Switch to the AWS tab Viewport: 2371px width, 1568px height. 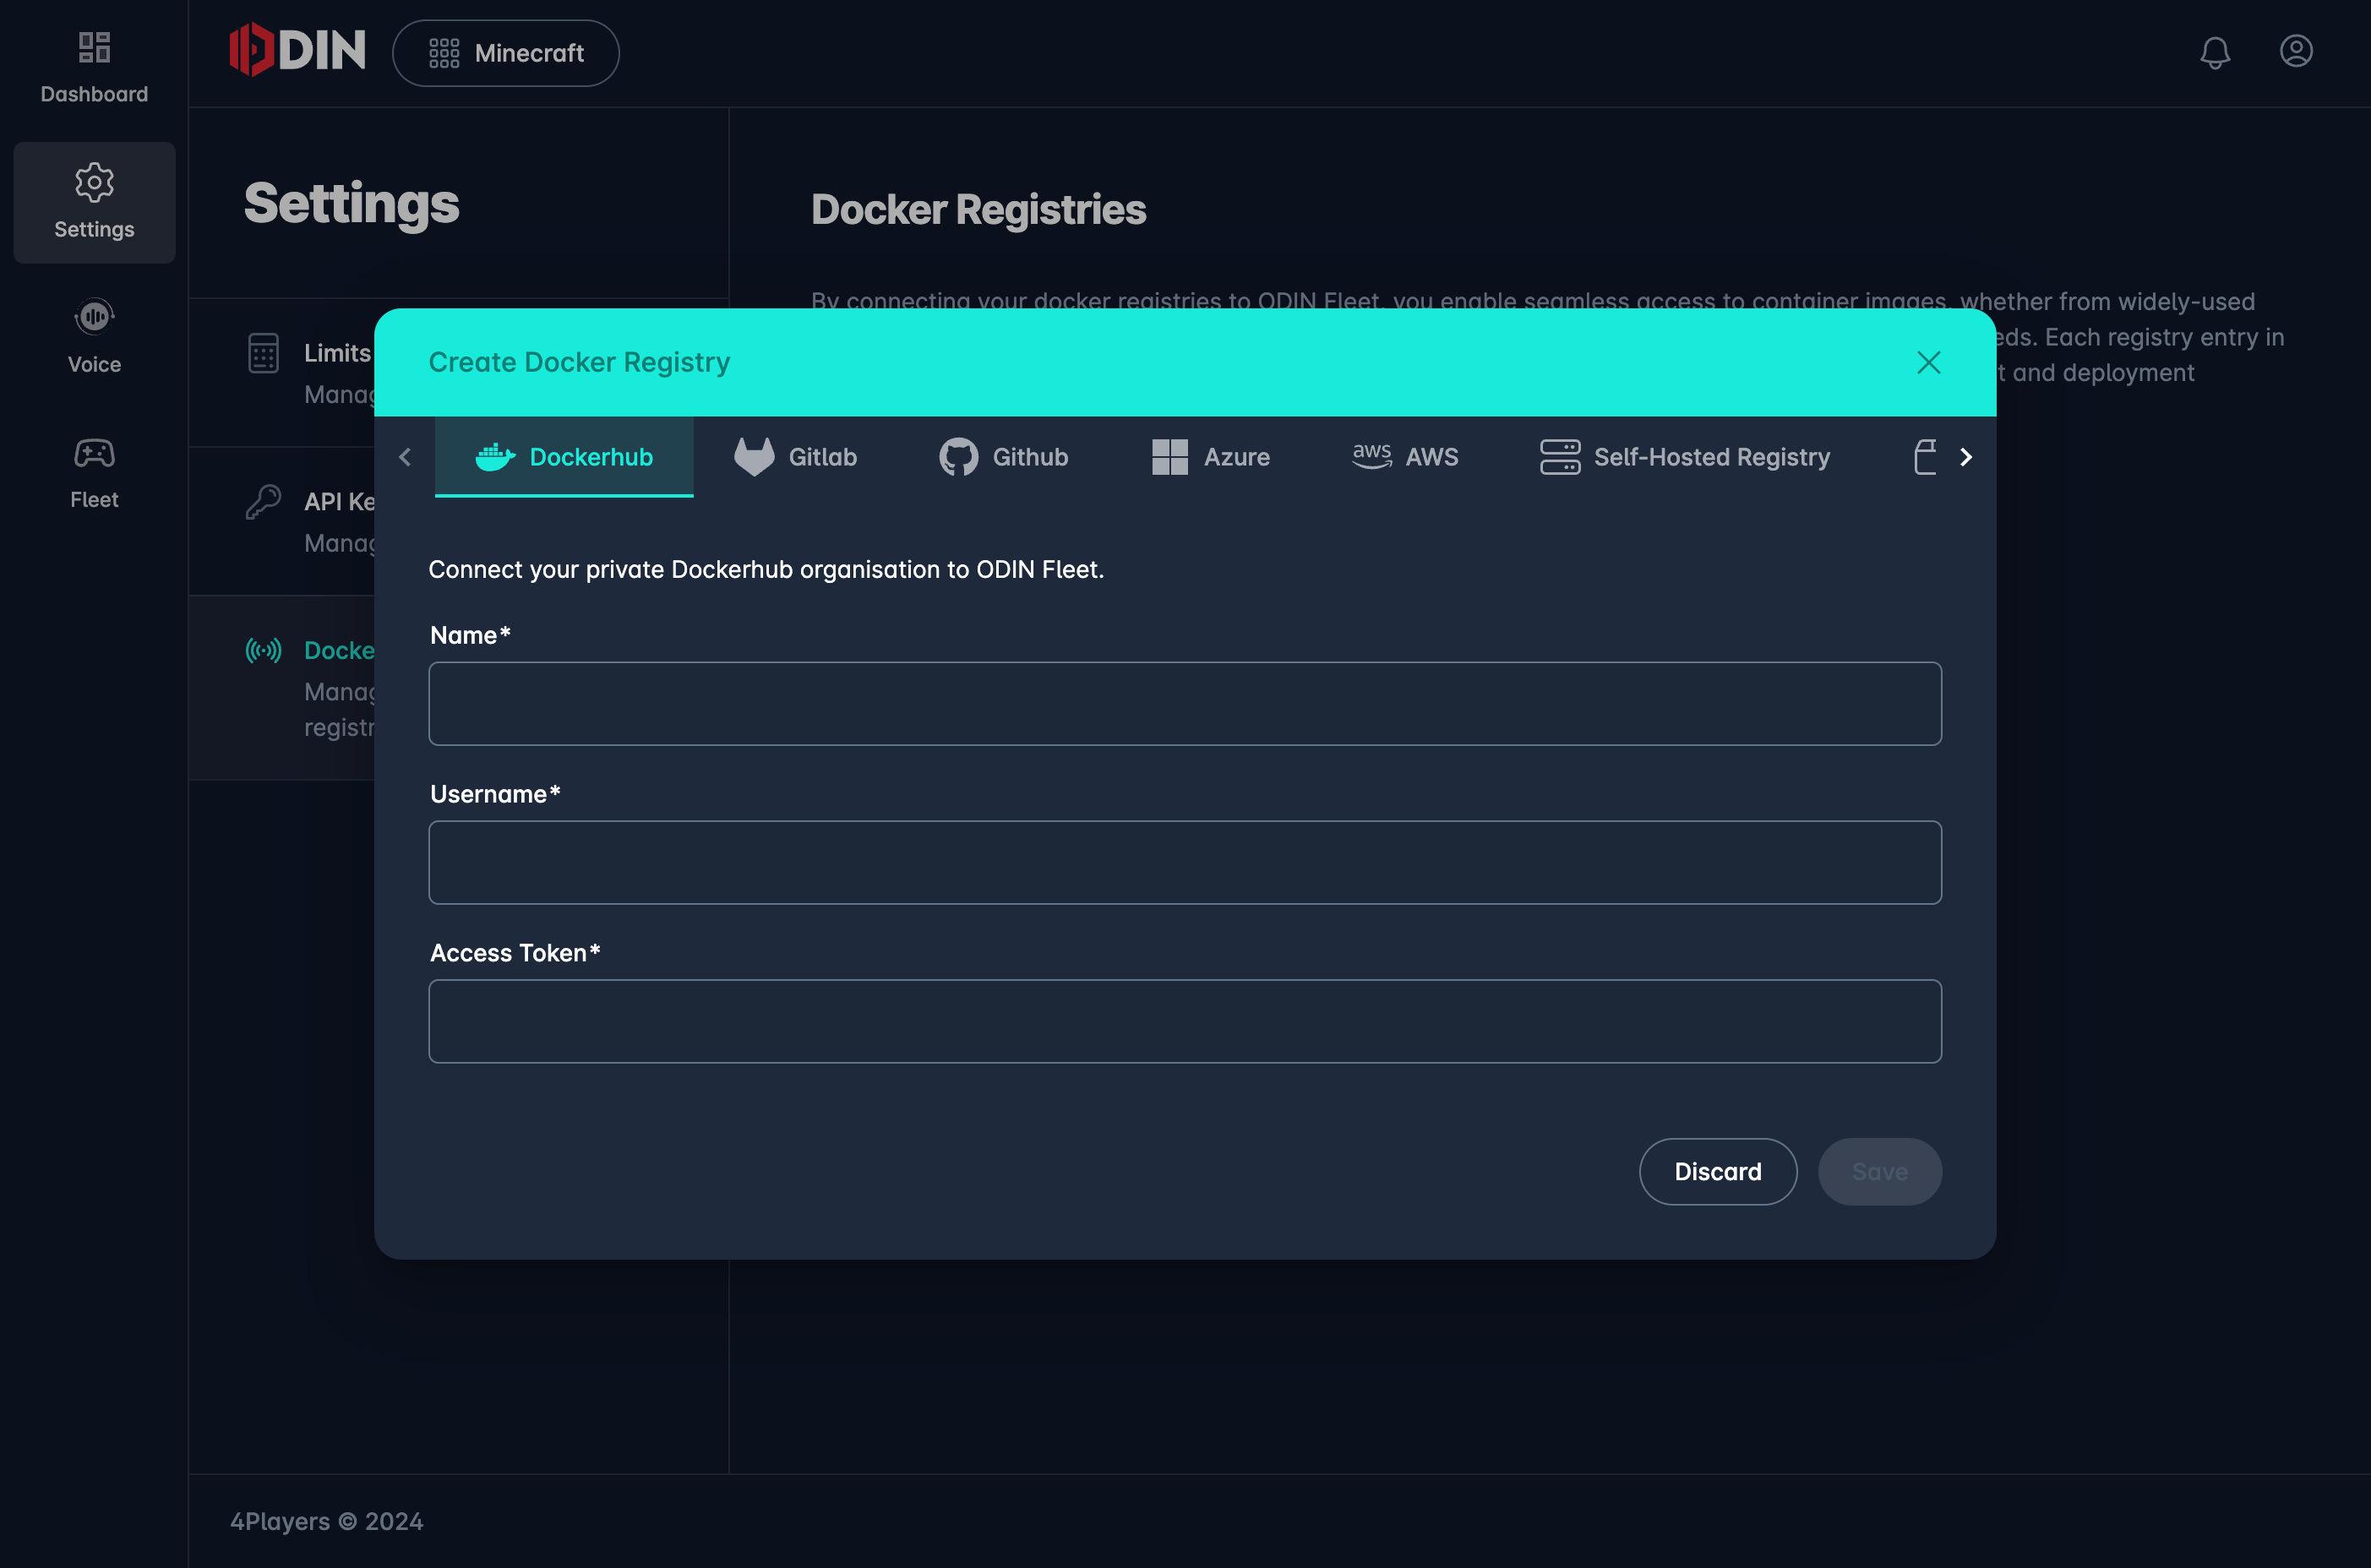pos(1405,457)
